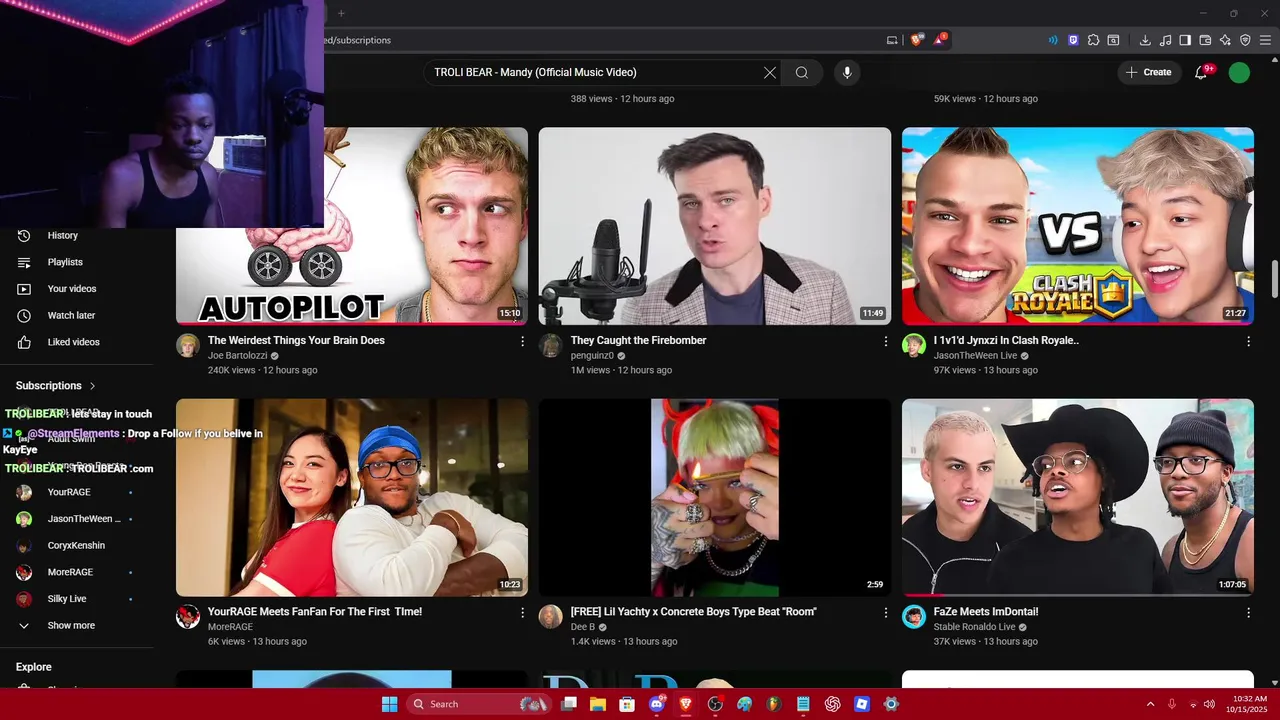
Task: Open Brave Rewards triangle icon
Action: [939, 40]
